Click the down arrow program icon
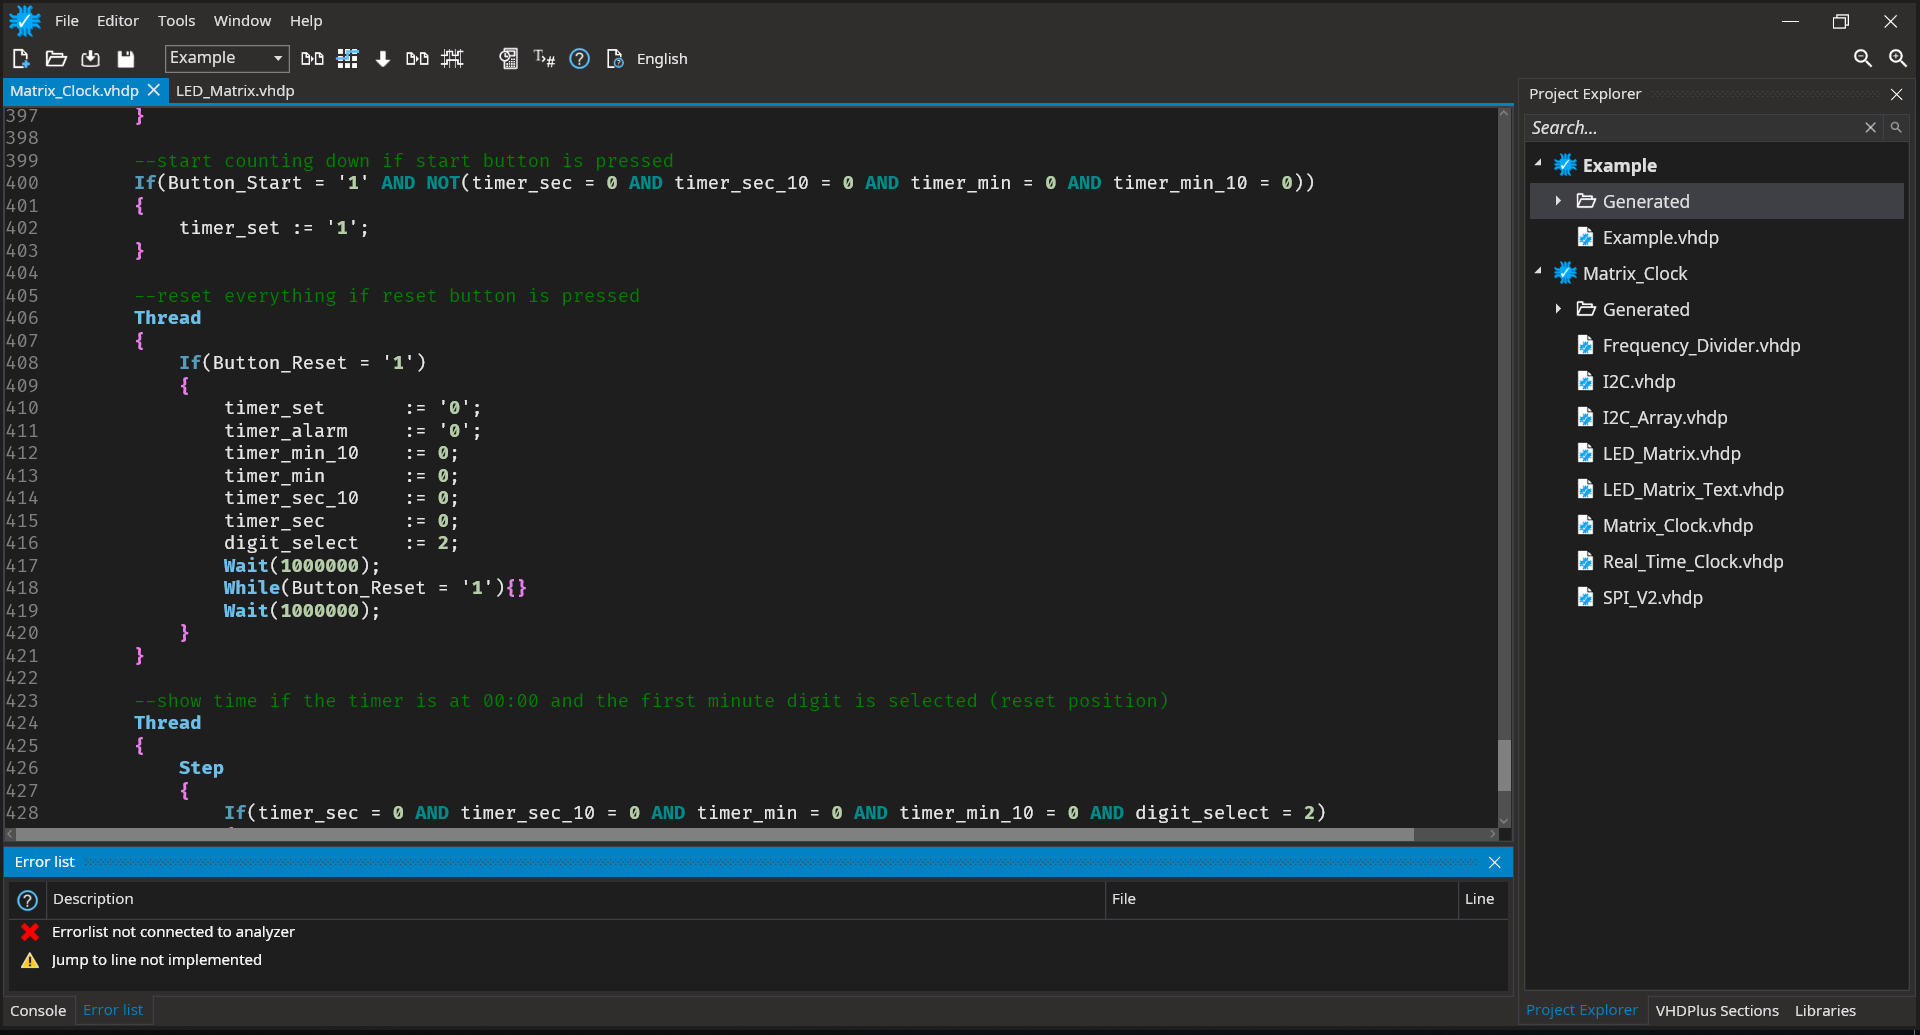This screenshot has height=1035, width=1920. click(382, 59)
